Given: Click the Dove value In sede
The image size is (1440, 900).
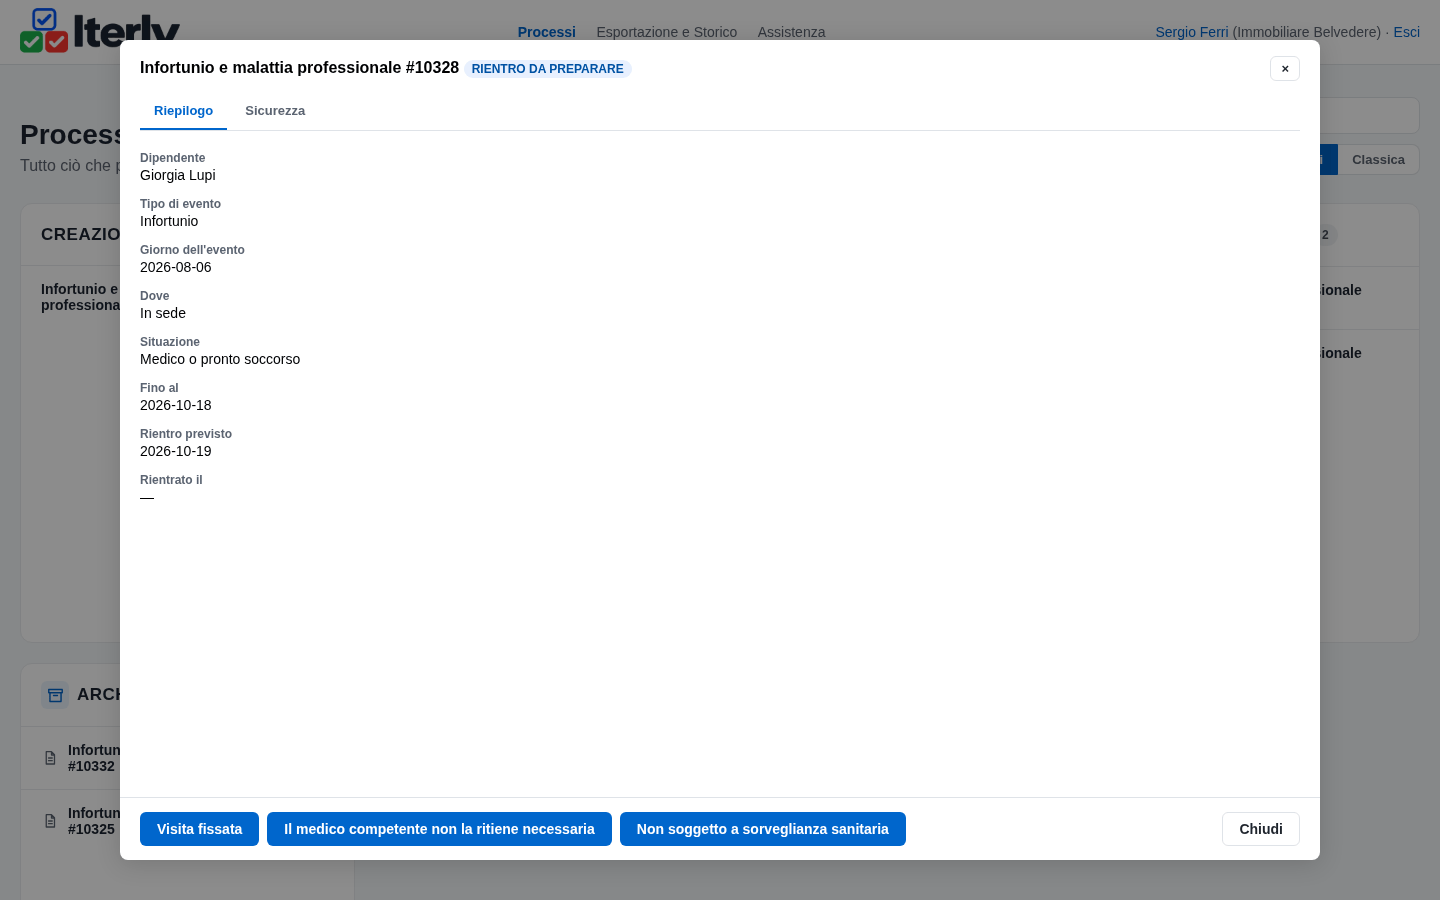Looking at the screenshot, I should (x=163, y=313).
